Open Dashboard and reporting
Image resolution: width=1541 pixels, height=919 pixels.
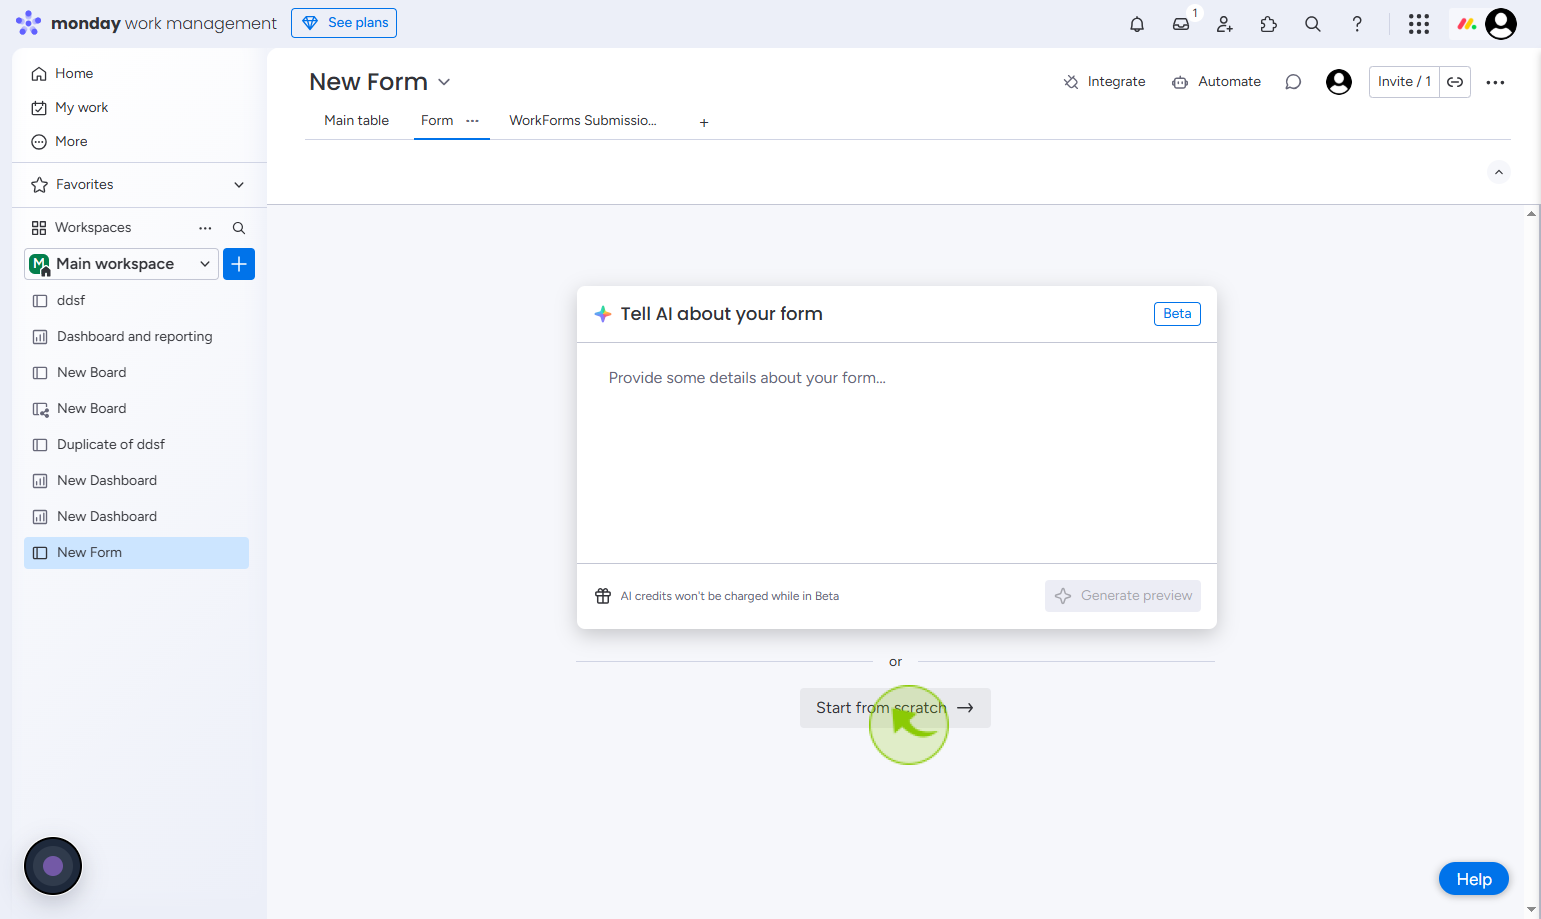click(x=136, y=337)
